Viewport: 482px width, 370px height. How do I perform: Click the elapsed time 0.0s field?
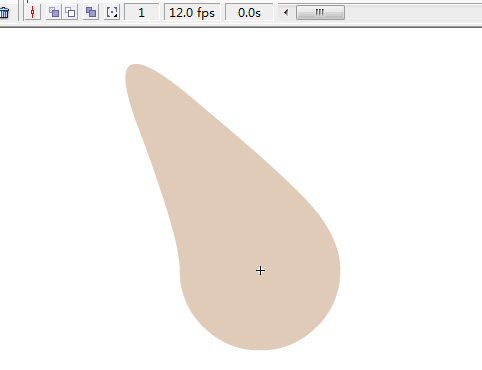click(249, 13)
